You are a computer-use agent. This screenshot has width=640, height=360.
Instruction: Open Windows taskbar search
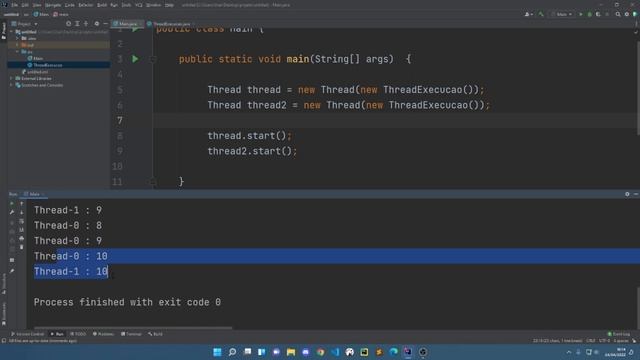pos(232,352)
